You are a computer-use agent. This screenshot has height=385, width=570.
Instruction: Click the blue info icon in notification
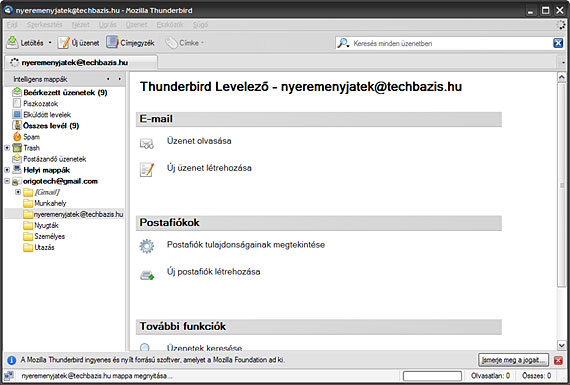(x=12, y=360)
